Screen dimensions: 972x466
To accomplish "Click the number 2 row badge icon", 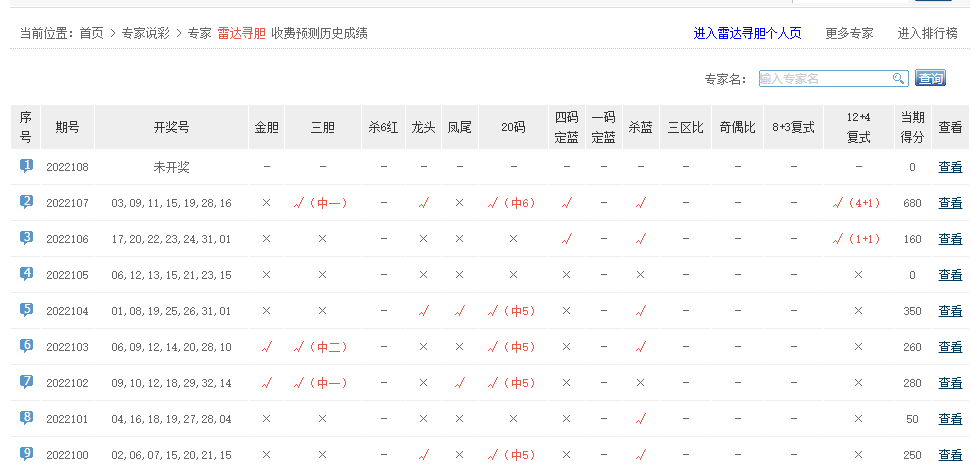I will pos(27,202).
